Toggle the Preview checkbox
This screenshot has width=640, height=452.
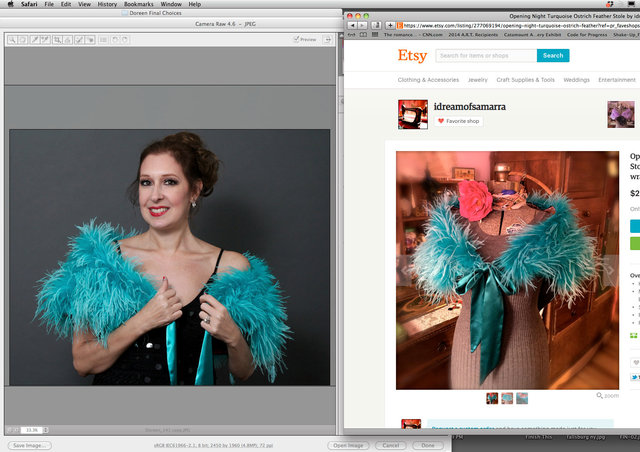point(297,39)
